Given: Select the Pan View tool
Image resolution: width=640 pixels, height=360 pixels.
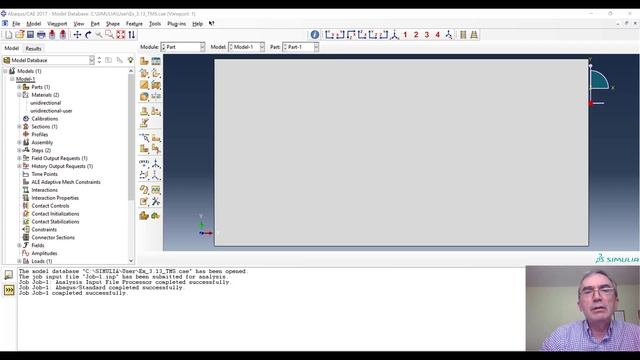Looking at the screenshot, I should click(77, 35).
